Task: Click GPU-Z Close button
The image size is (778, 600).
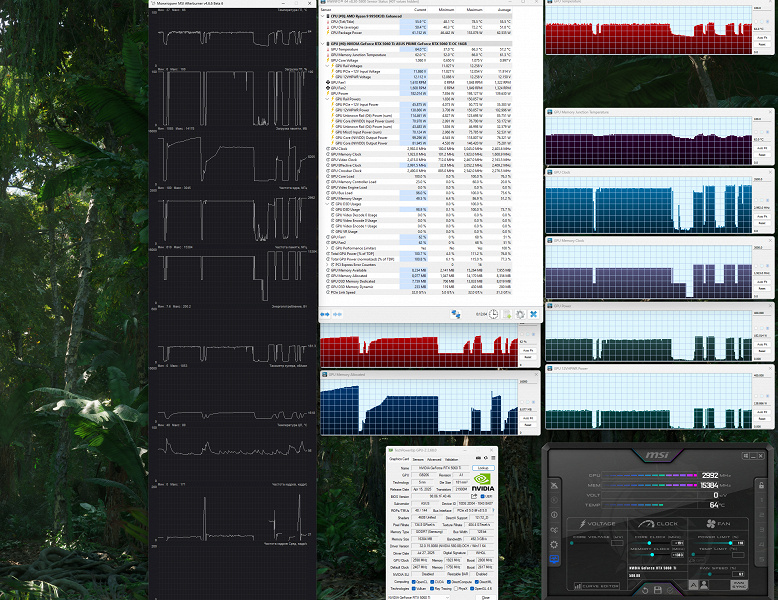Action: pos(486,598)
